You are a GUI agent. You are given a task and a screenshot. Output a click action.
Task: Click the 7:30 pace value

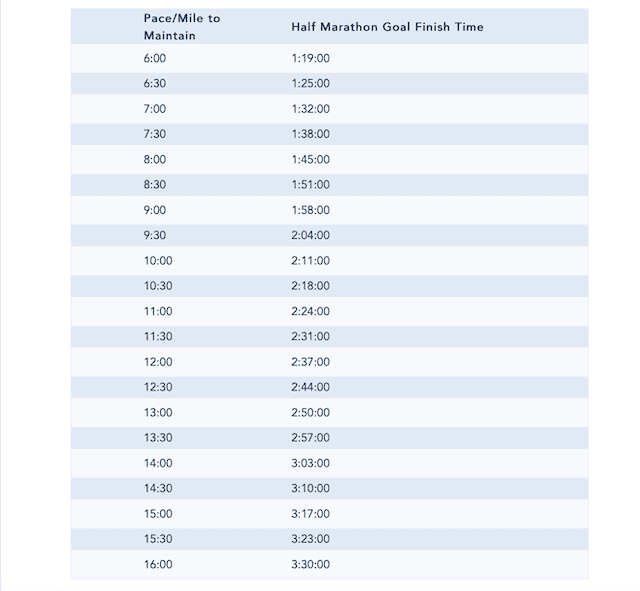click(155, 134)
